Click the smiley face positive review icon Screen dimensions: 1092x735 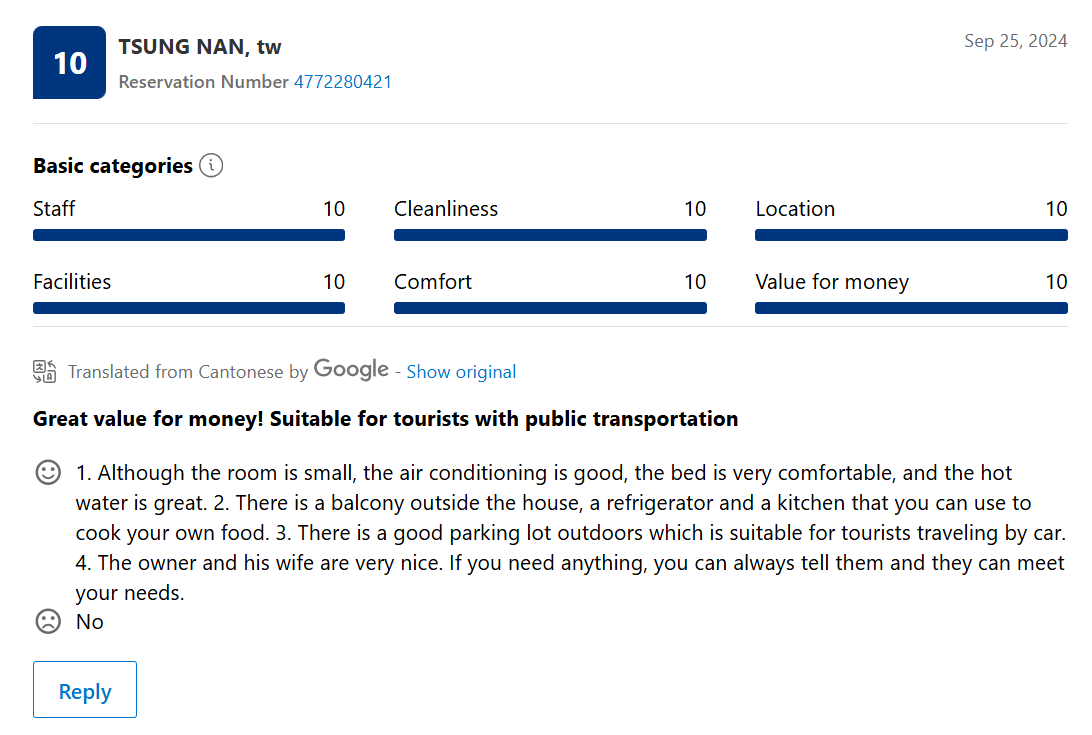[48, 472]
